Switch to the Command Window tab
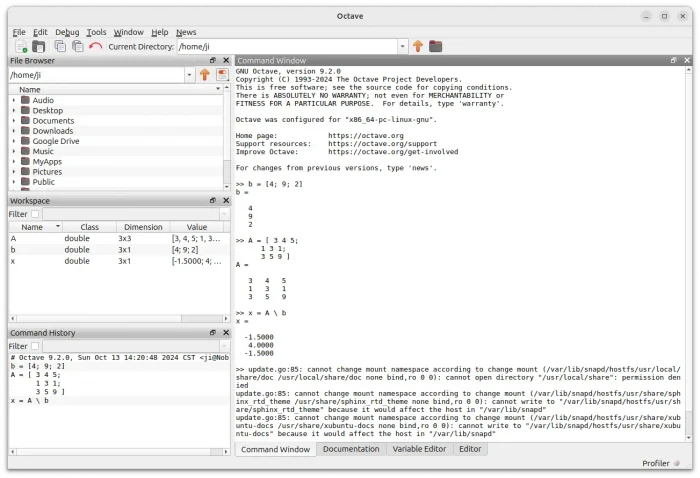This screenshot has width=700, height=478. pos(275,449)
